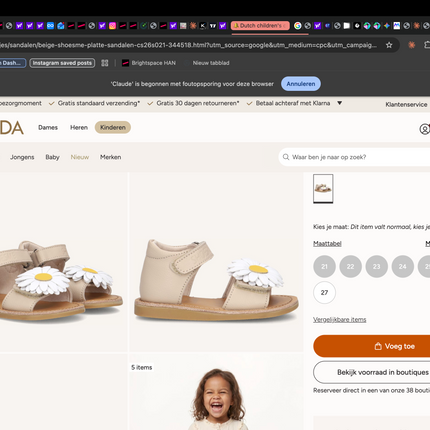
Task: Open the Maattabel link
Action: coord(327,244)
